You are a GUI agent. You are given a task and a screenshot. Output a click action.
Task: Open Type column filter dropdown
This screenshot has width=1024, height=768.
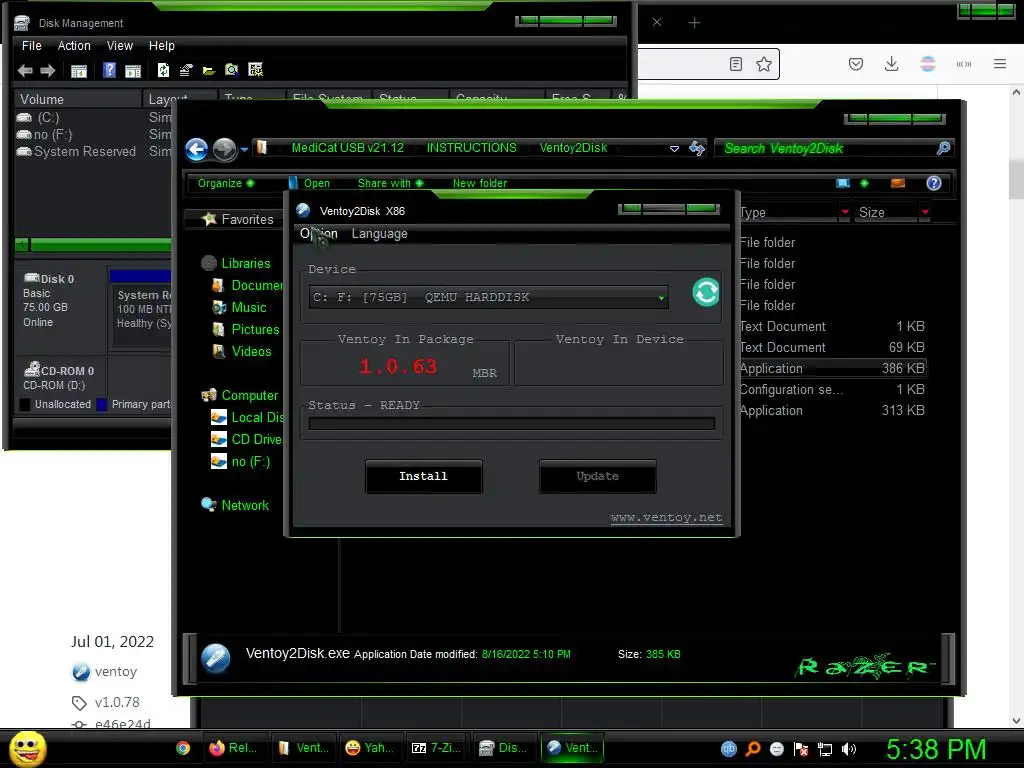(845, 212)
